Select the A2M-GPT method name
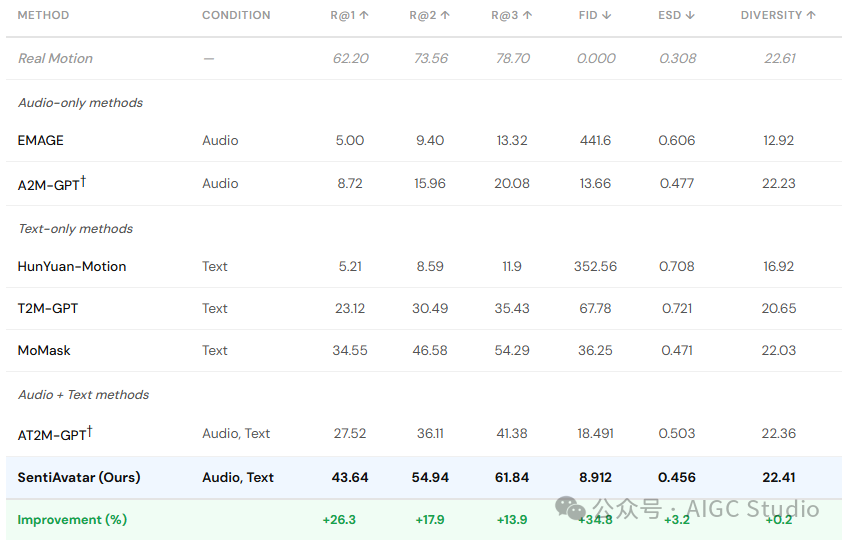The height and width of the screenshot is (543, 847). [x=51, y=184]
